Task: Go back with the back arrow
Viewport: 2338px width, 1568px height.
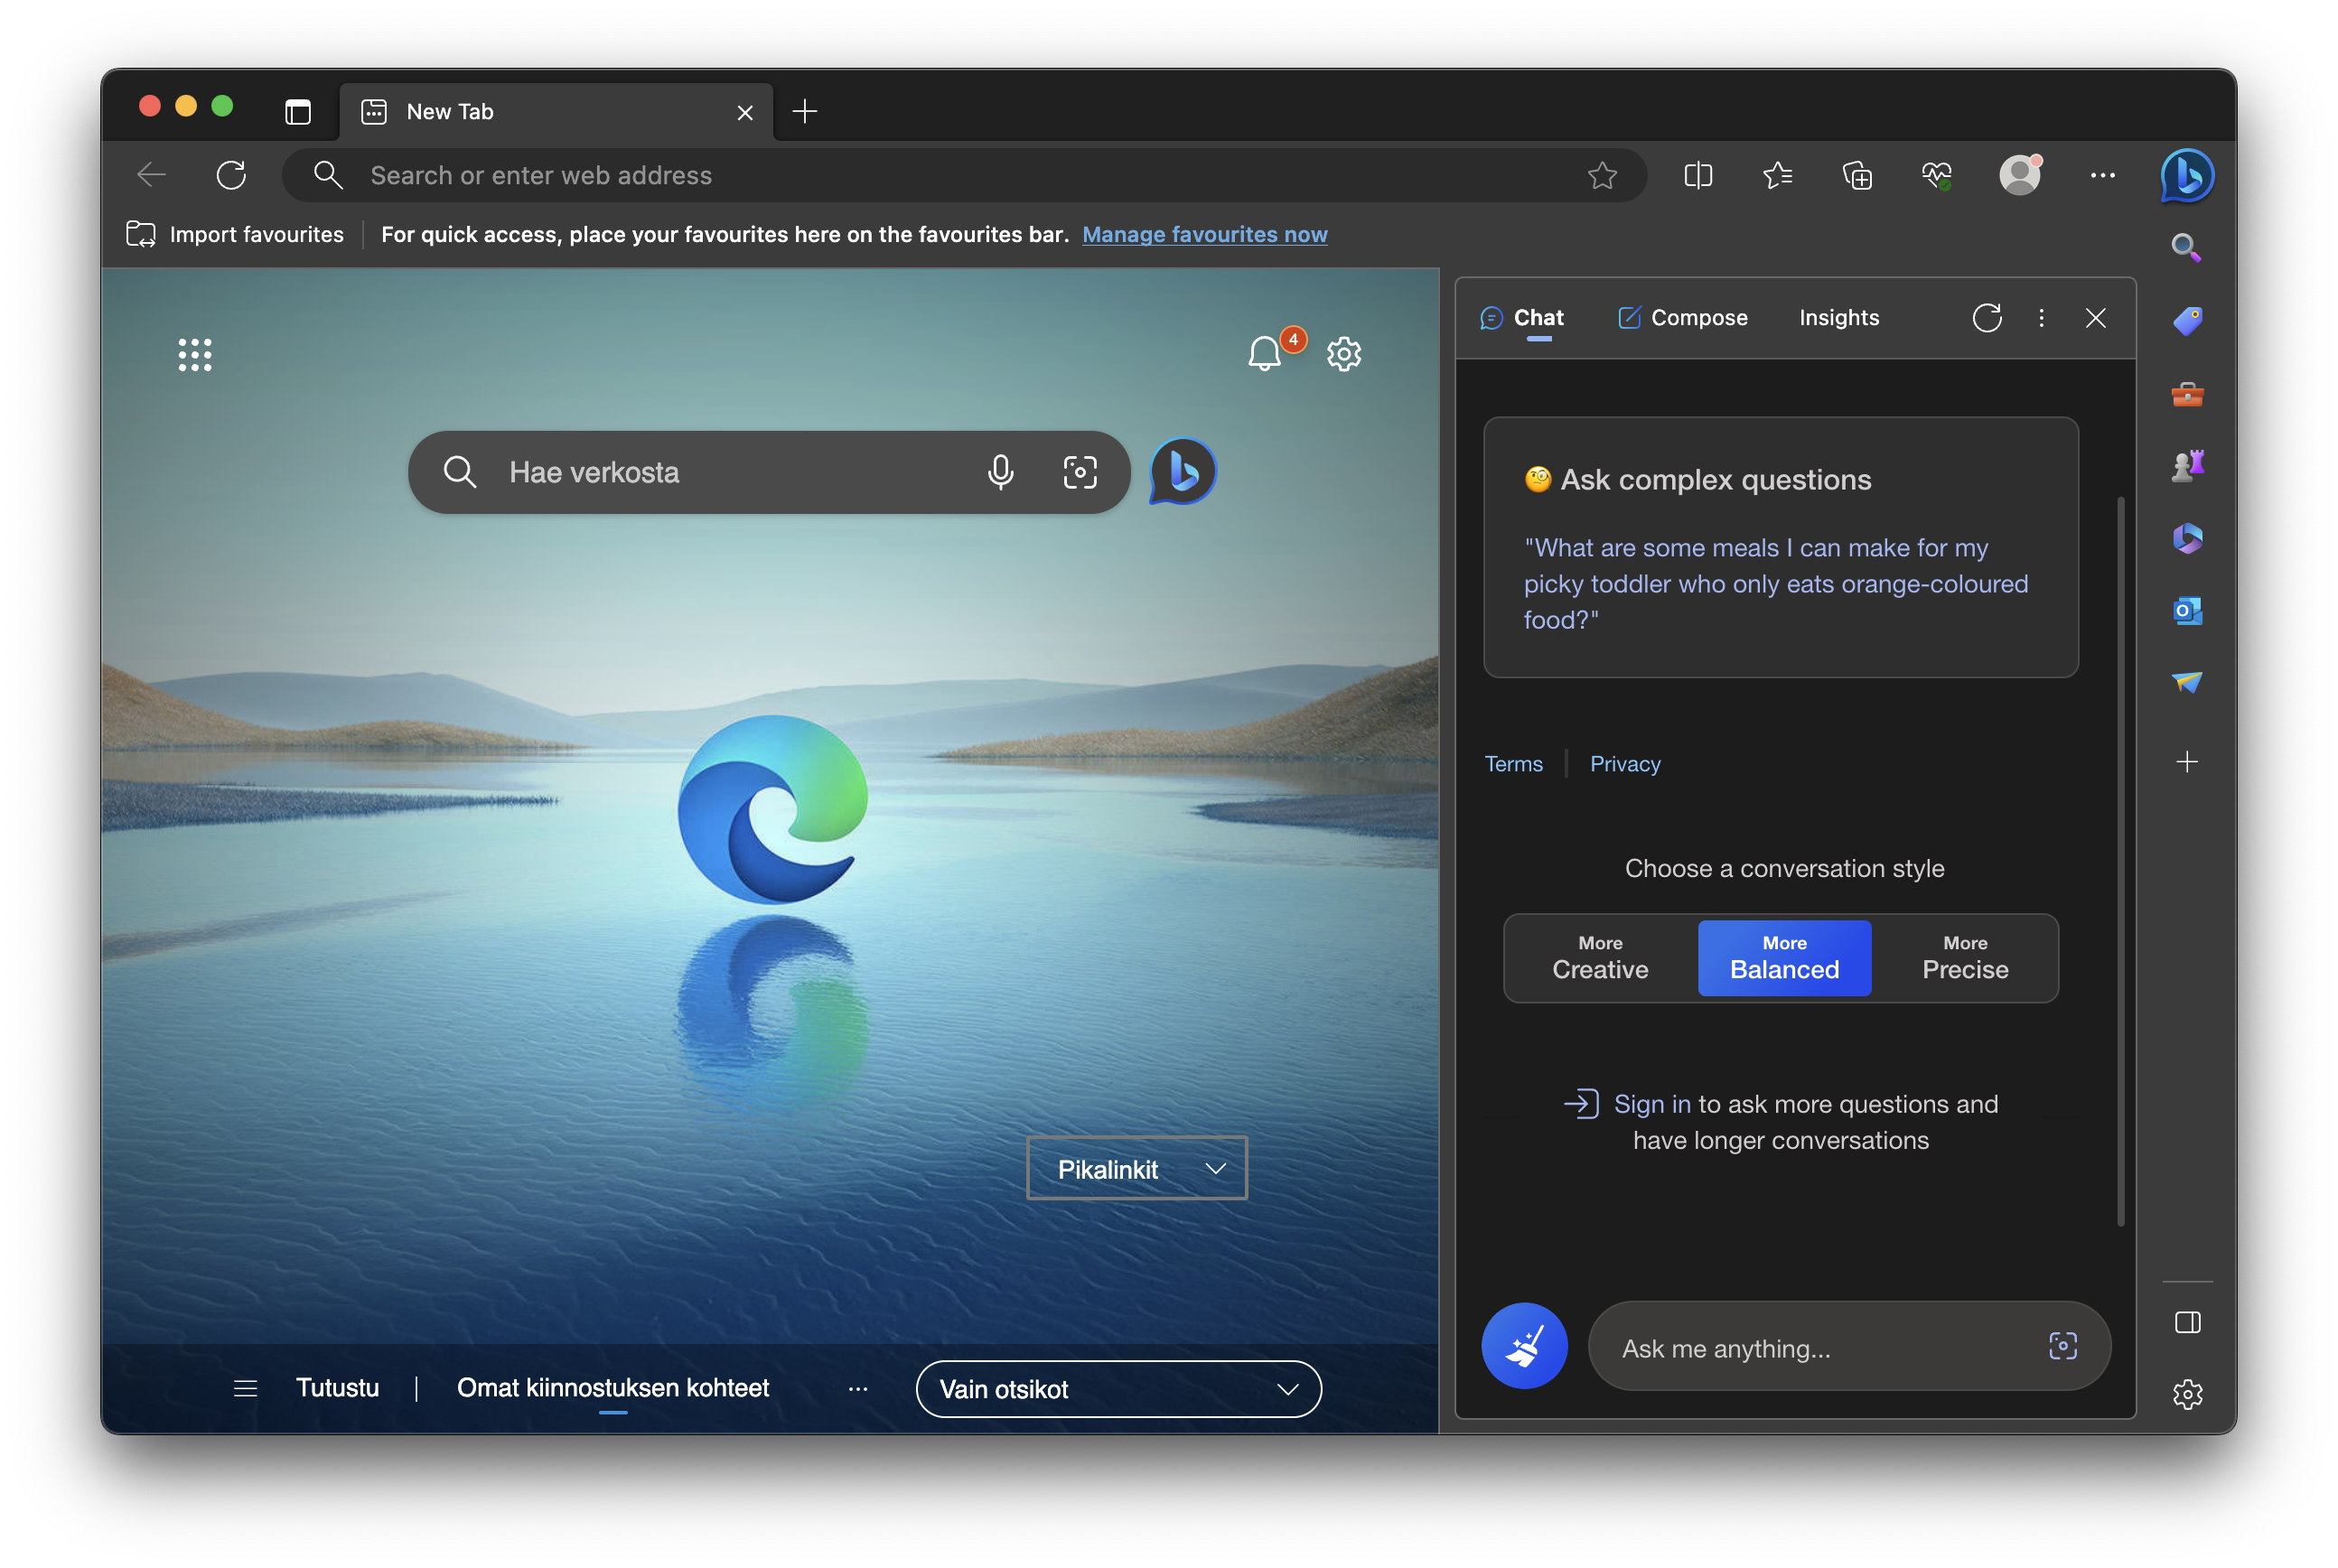Action: tap(151, 175)
